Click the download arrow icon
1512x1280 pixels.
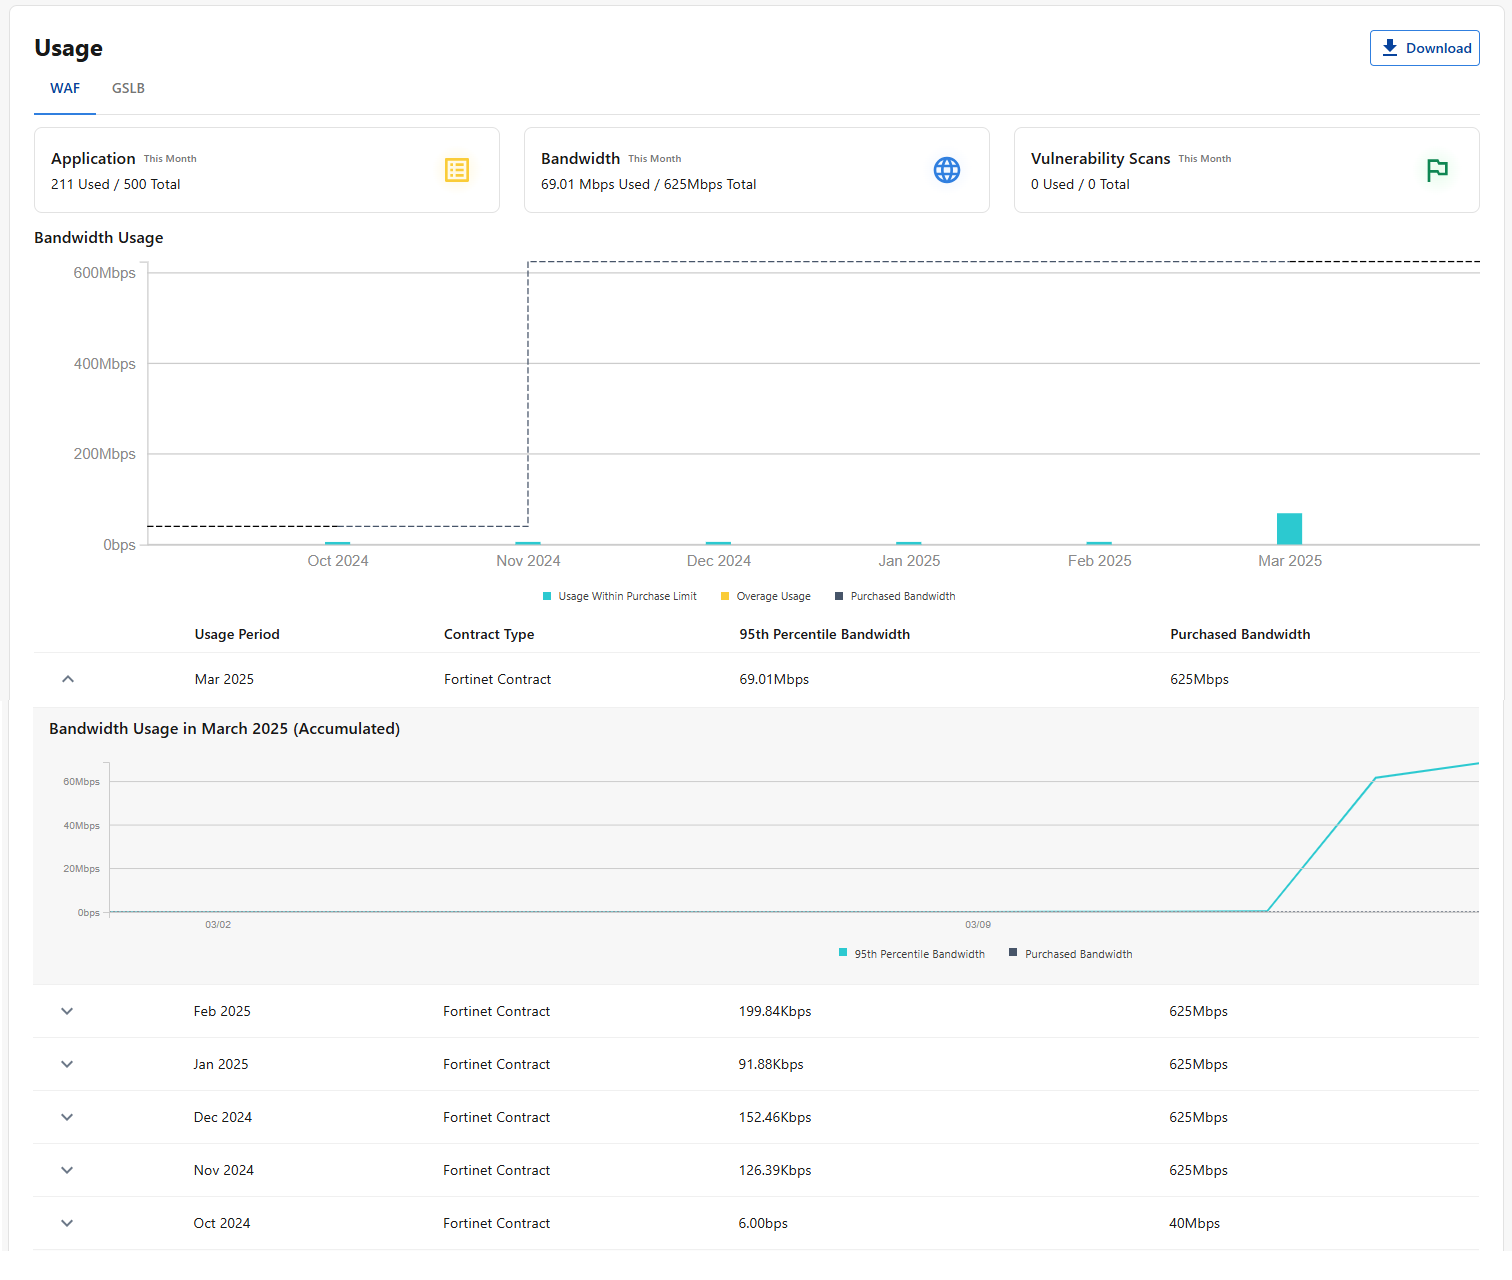pyautogui.click(x=1390, y=48)
